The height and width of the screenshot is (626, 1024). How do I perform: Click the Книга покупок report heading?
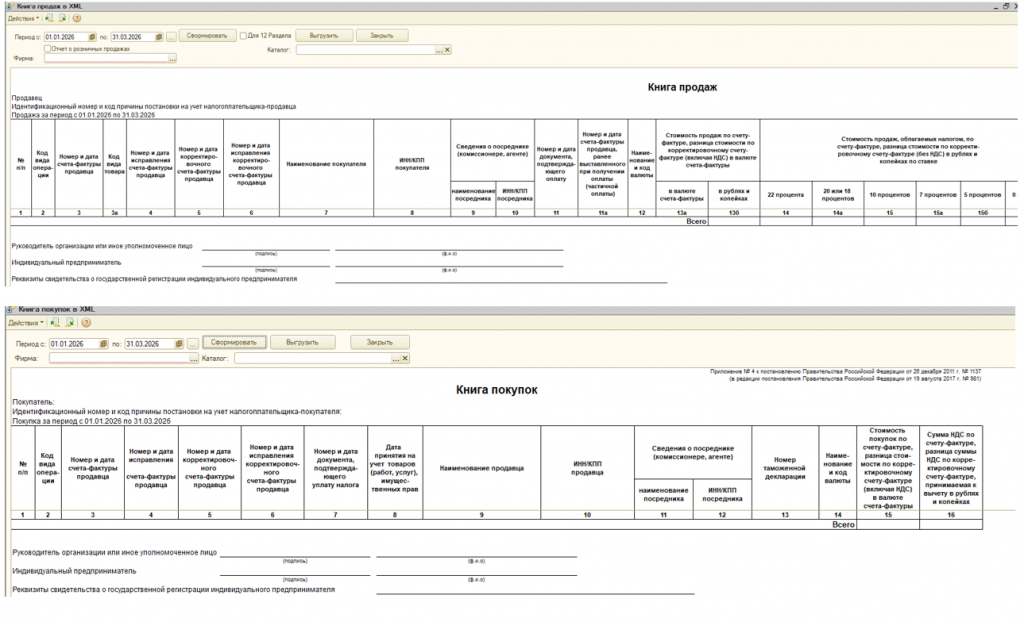point(497,390)
